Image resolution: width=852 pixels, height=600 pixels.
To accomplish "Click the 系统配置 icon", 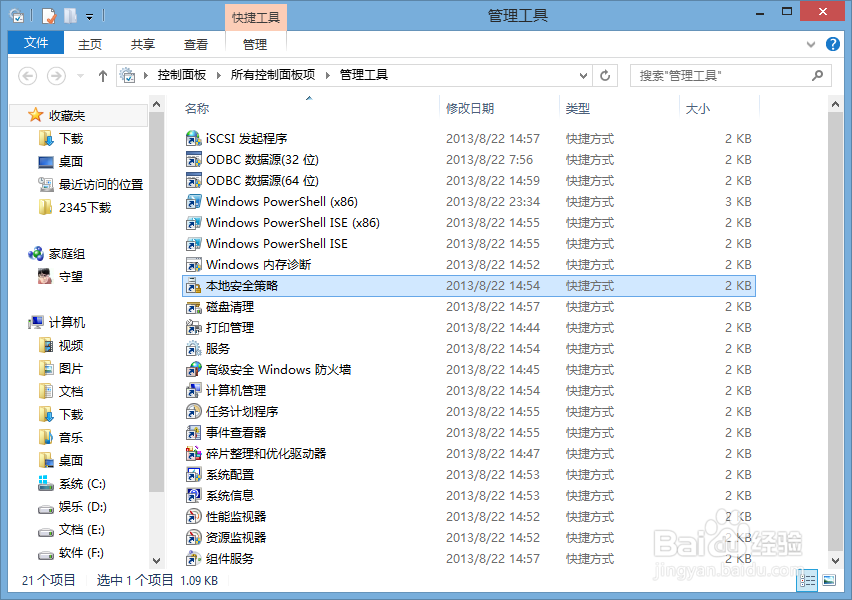I will [193, 475].
